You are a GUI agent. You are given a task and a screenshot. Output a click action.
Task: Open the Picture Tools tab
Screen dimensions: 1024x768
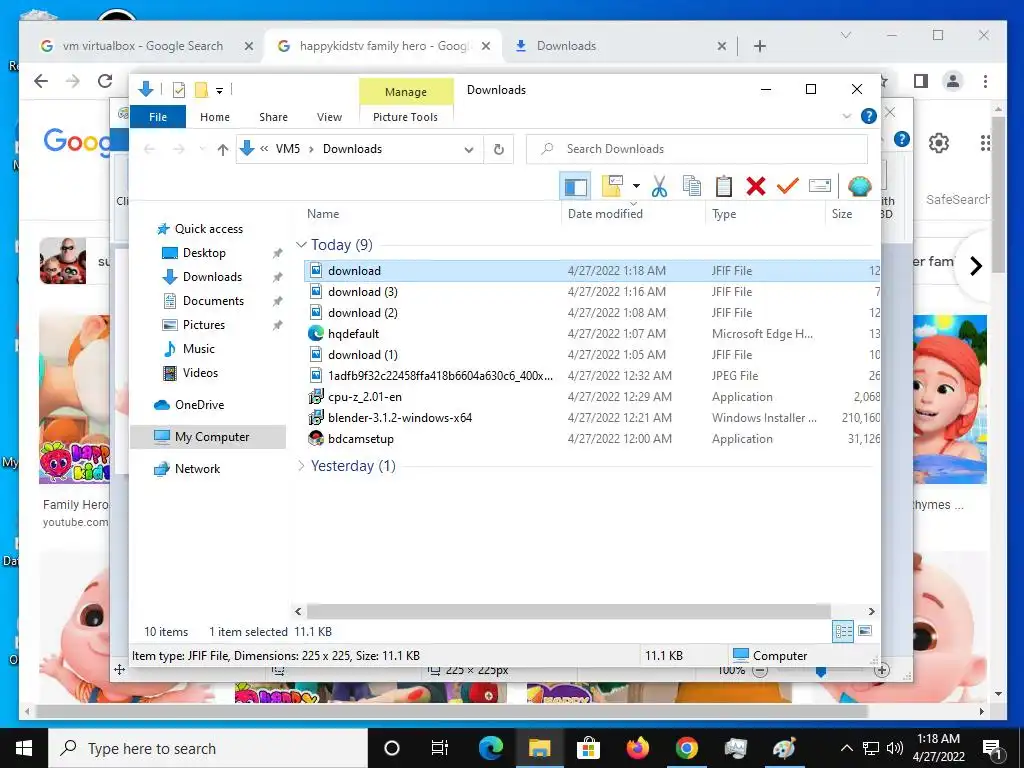[406, 117]
